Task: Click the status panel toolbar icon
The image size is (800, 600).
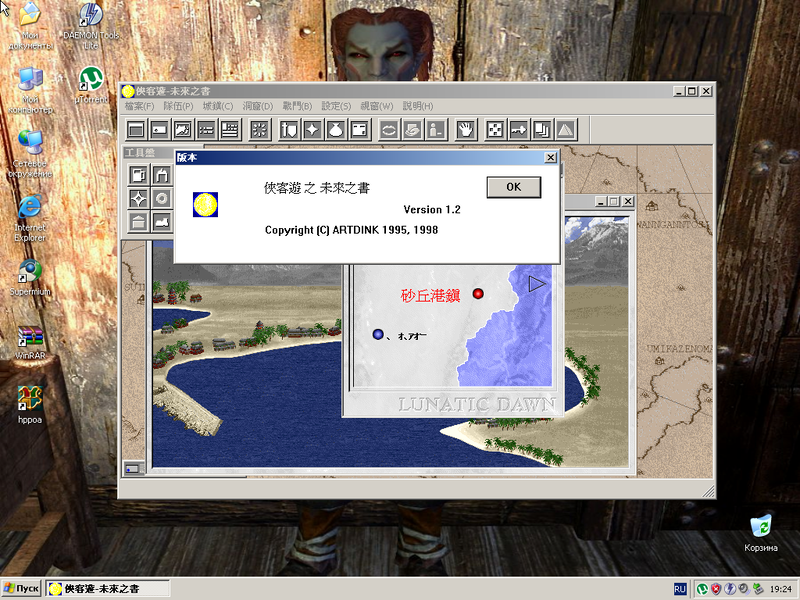Action: point(360,130)
